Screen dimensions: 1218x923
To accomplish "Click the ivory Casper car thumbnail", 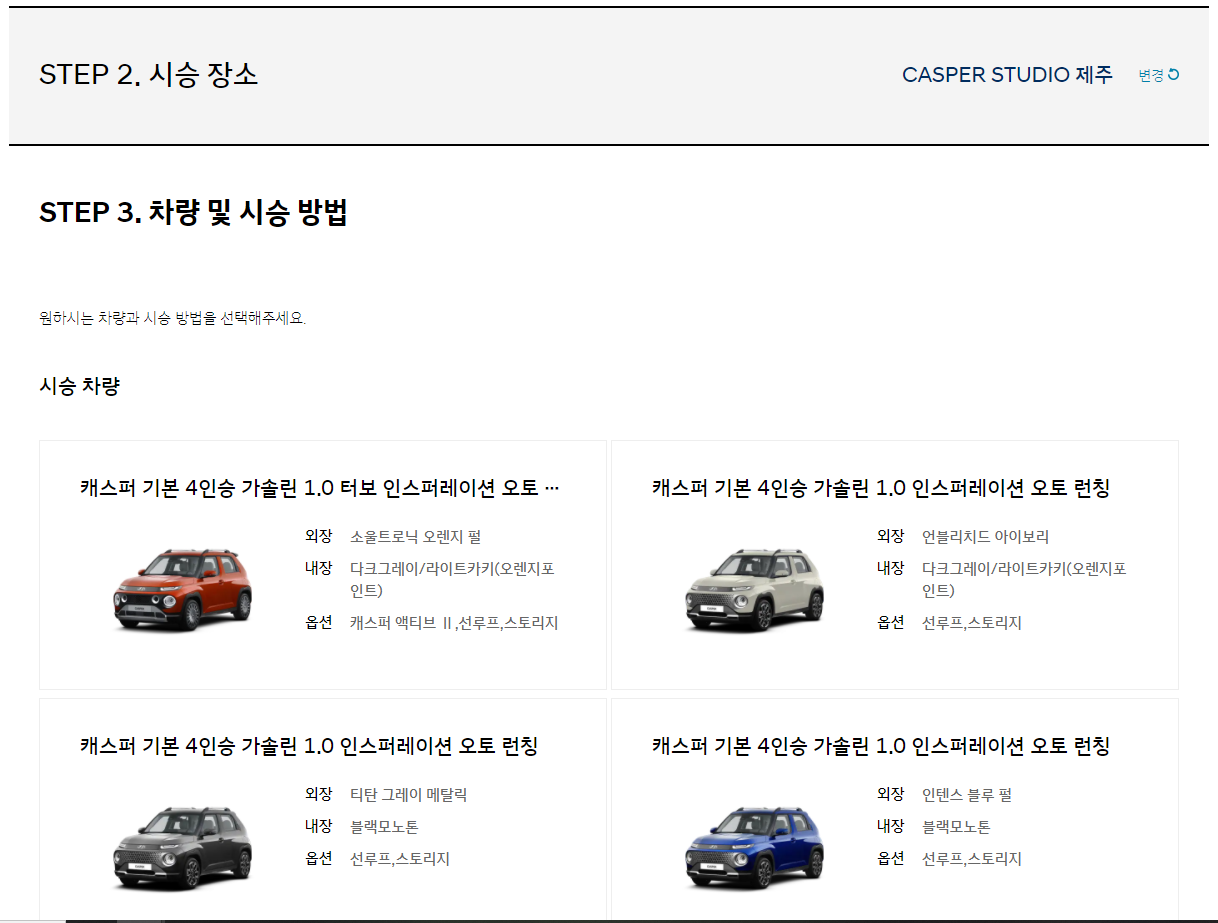I will coord(754,589).
